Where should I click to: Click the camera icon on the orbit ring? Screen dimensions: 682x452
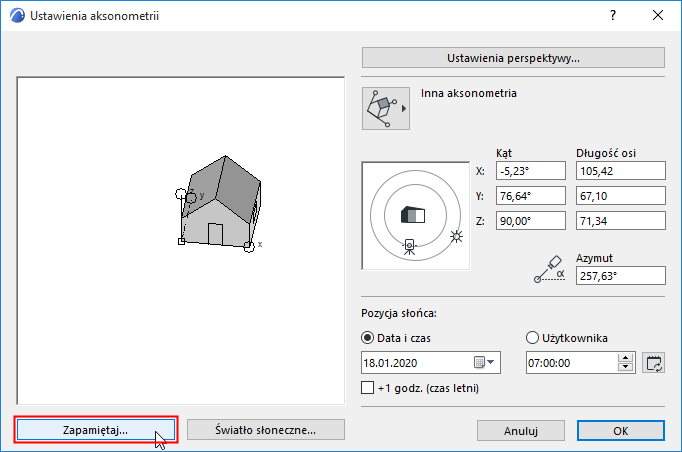(x=409, y=247)
